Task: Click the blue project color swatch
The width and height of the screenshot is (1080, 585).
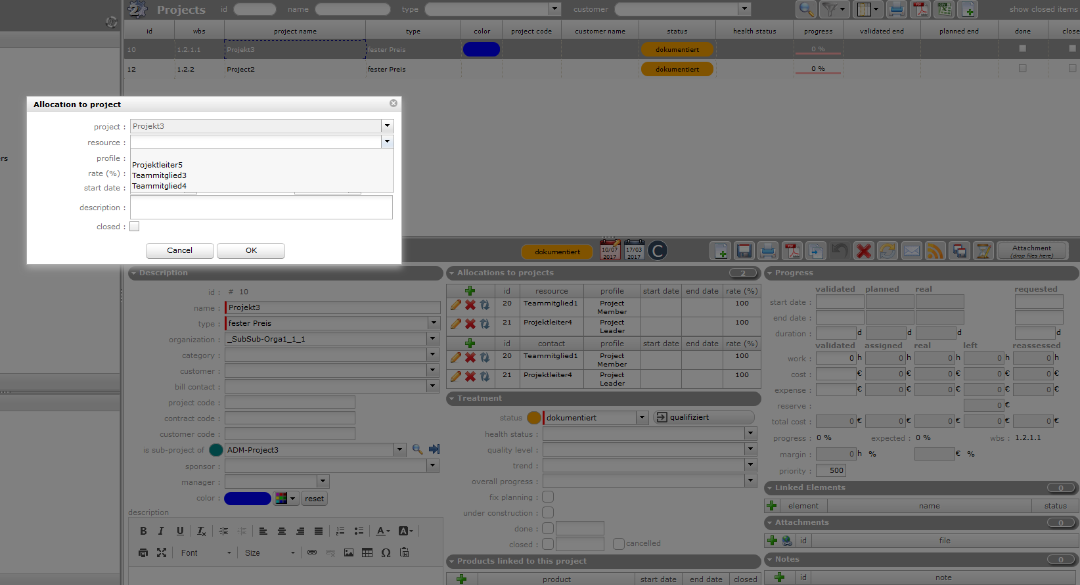Action: (x=247, y=498)
